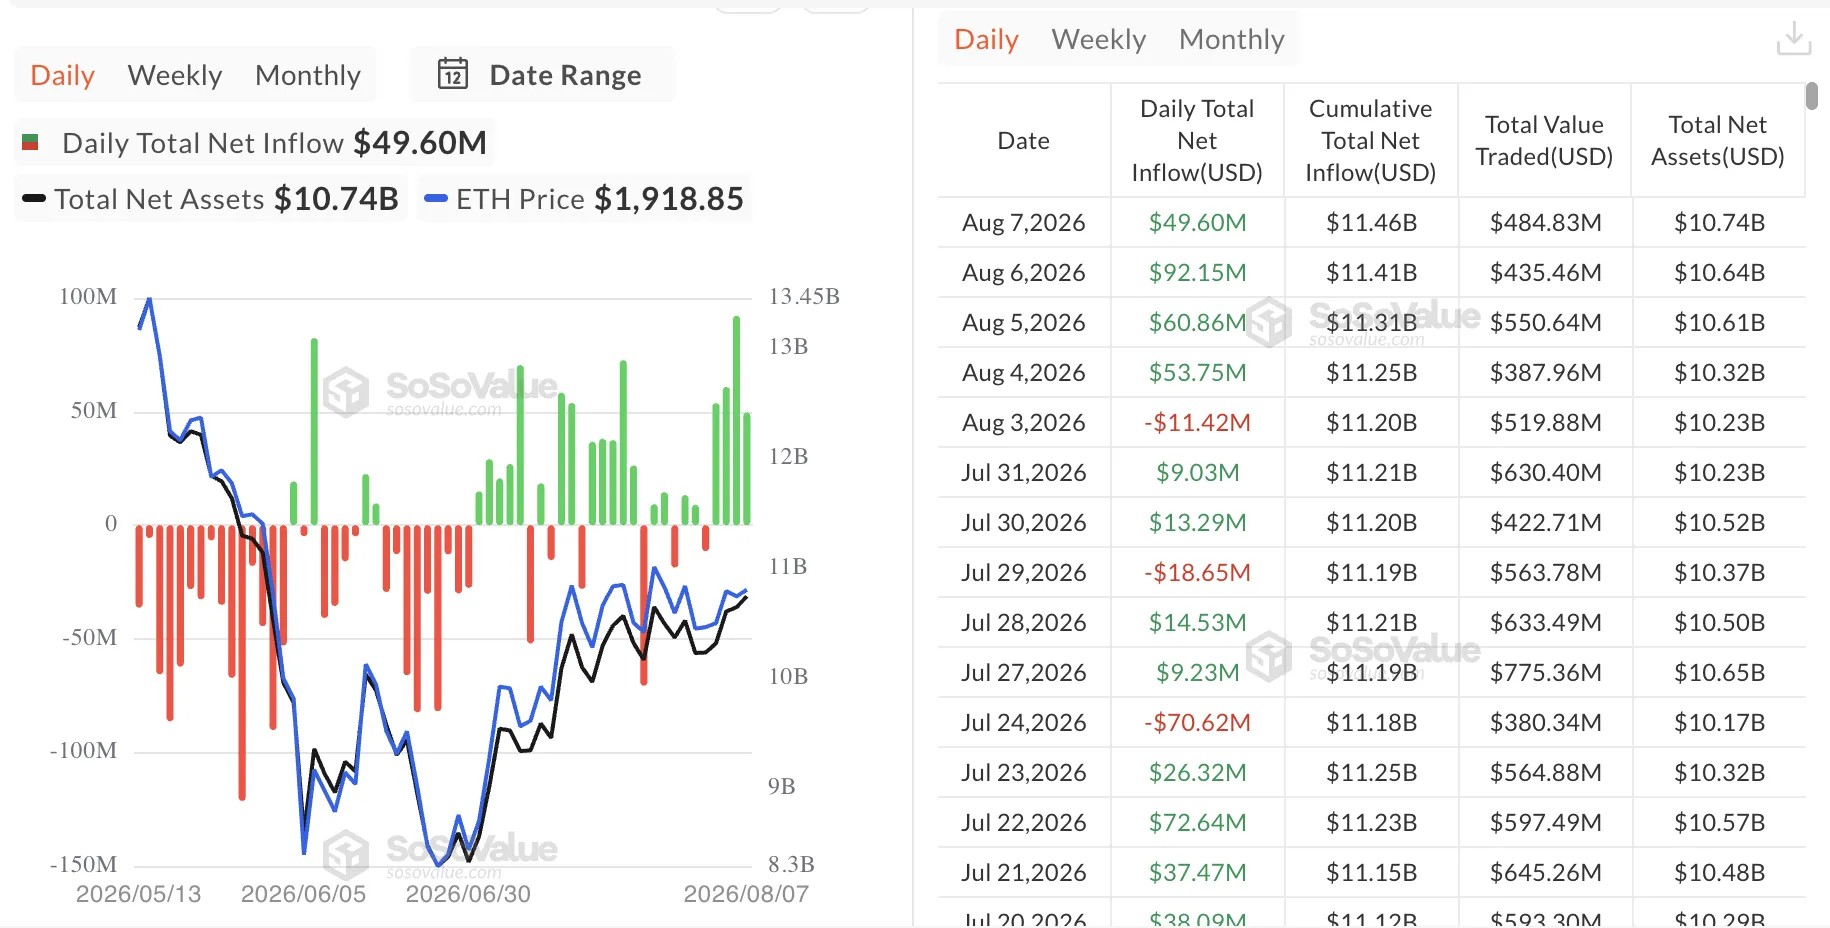Click the $550.64M value traded cell
The height and width of the screenshot is (928, 1830).
coord(1545,322)
